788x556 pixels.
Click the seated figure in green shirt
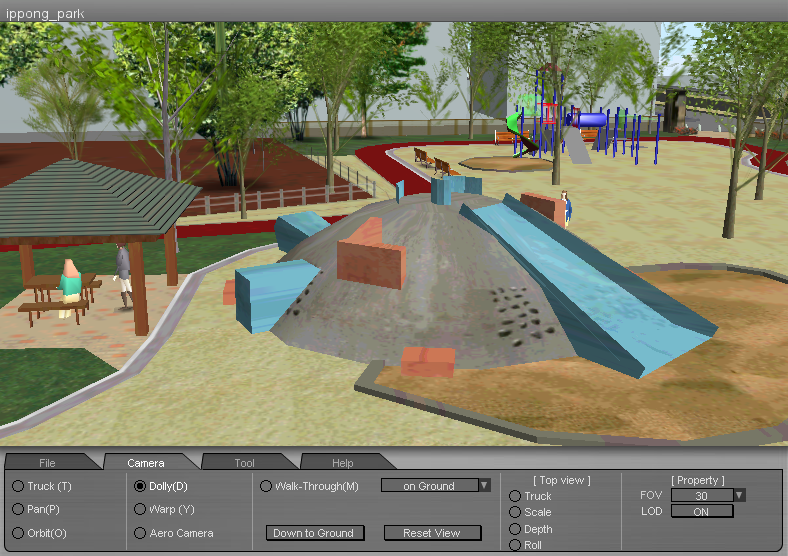pos(69,289)
